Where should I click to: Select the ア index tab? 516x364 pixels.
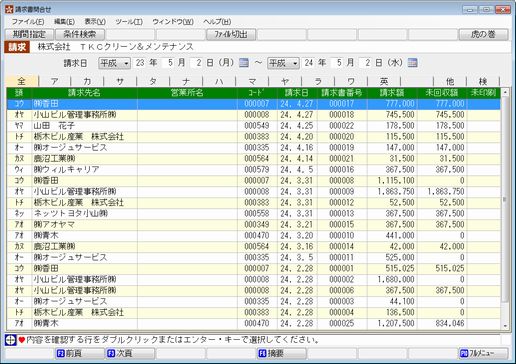click(x=55, y=81)
